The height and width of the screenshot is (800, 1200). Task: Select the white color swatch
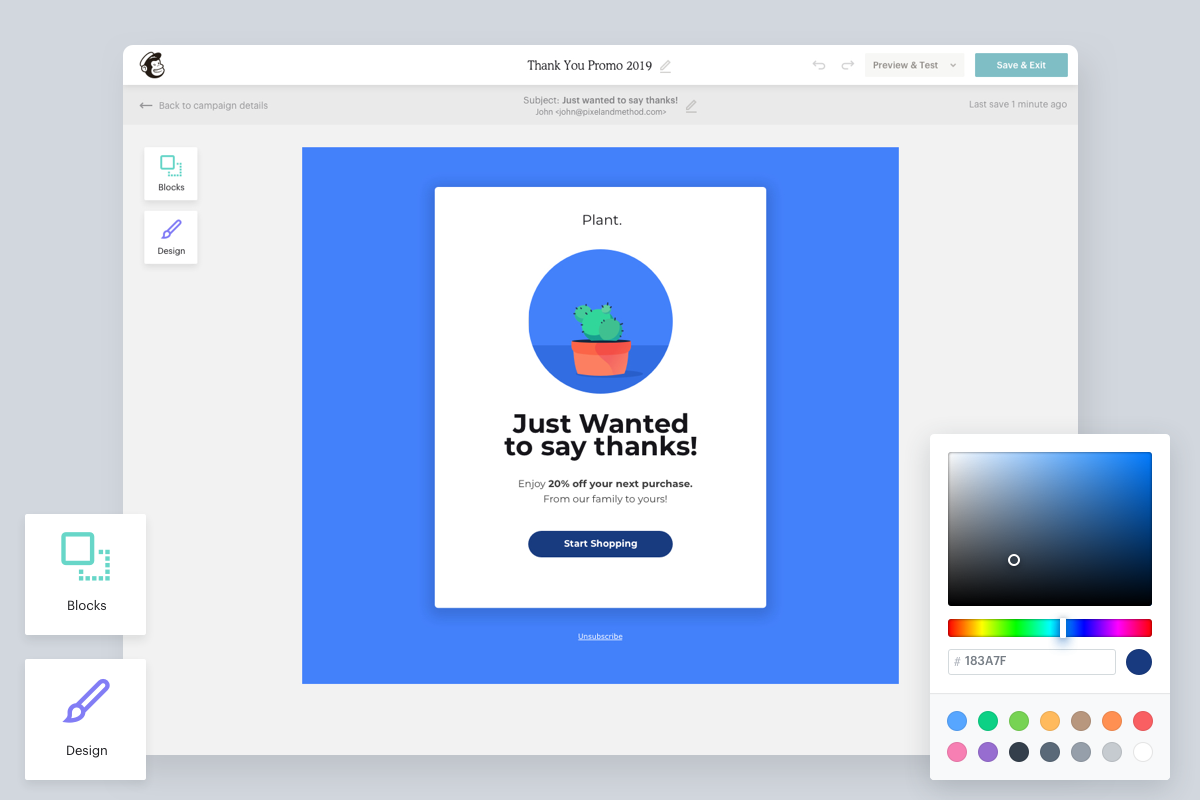(1142, 752)
